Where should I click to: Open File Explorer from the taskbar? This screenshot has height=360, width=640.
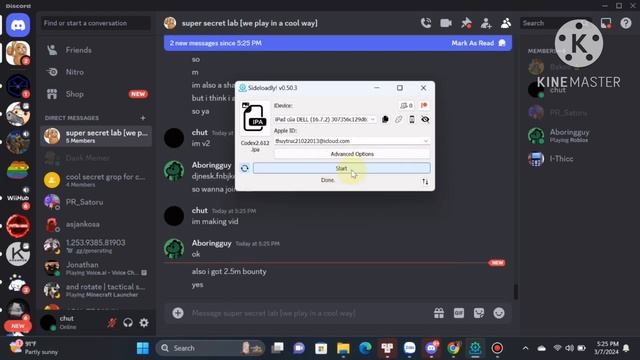[x=343, y=348]
